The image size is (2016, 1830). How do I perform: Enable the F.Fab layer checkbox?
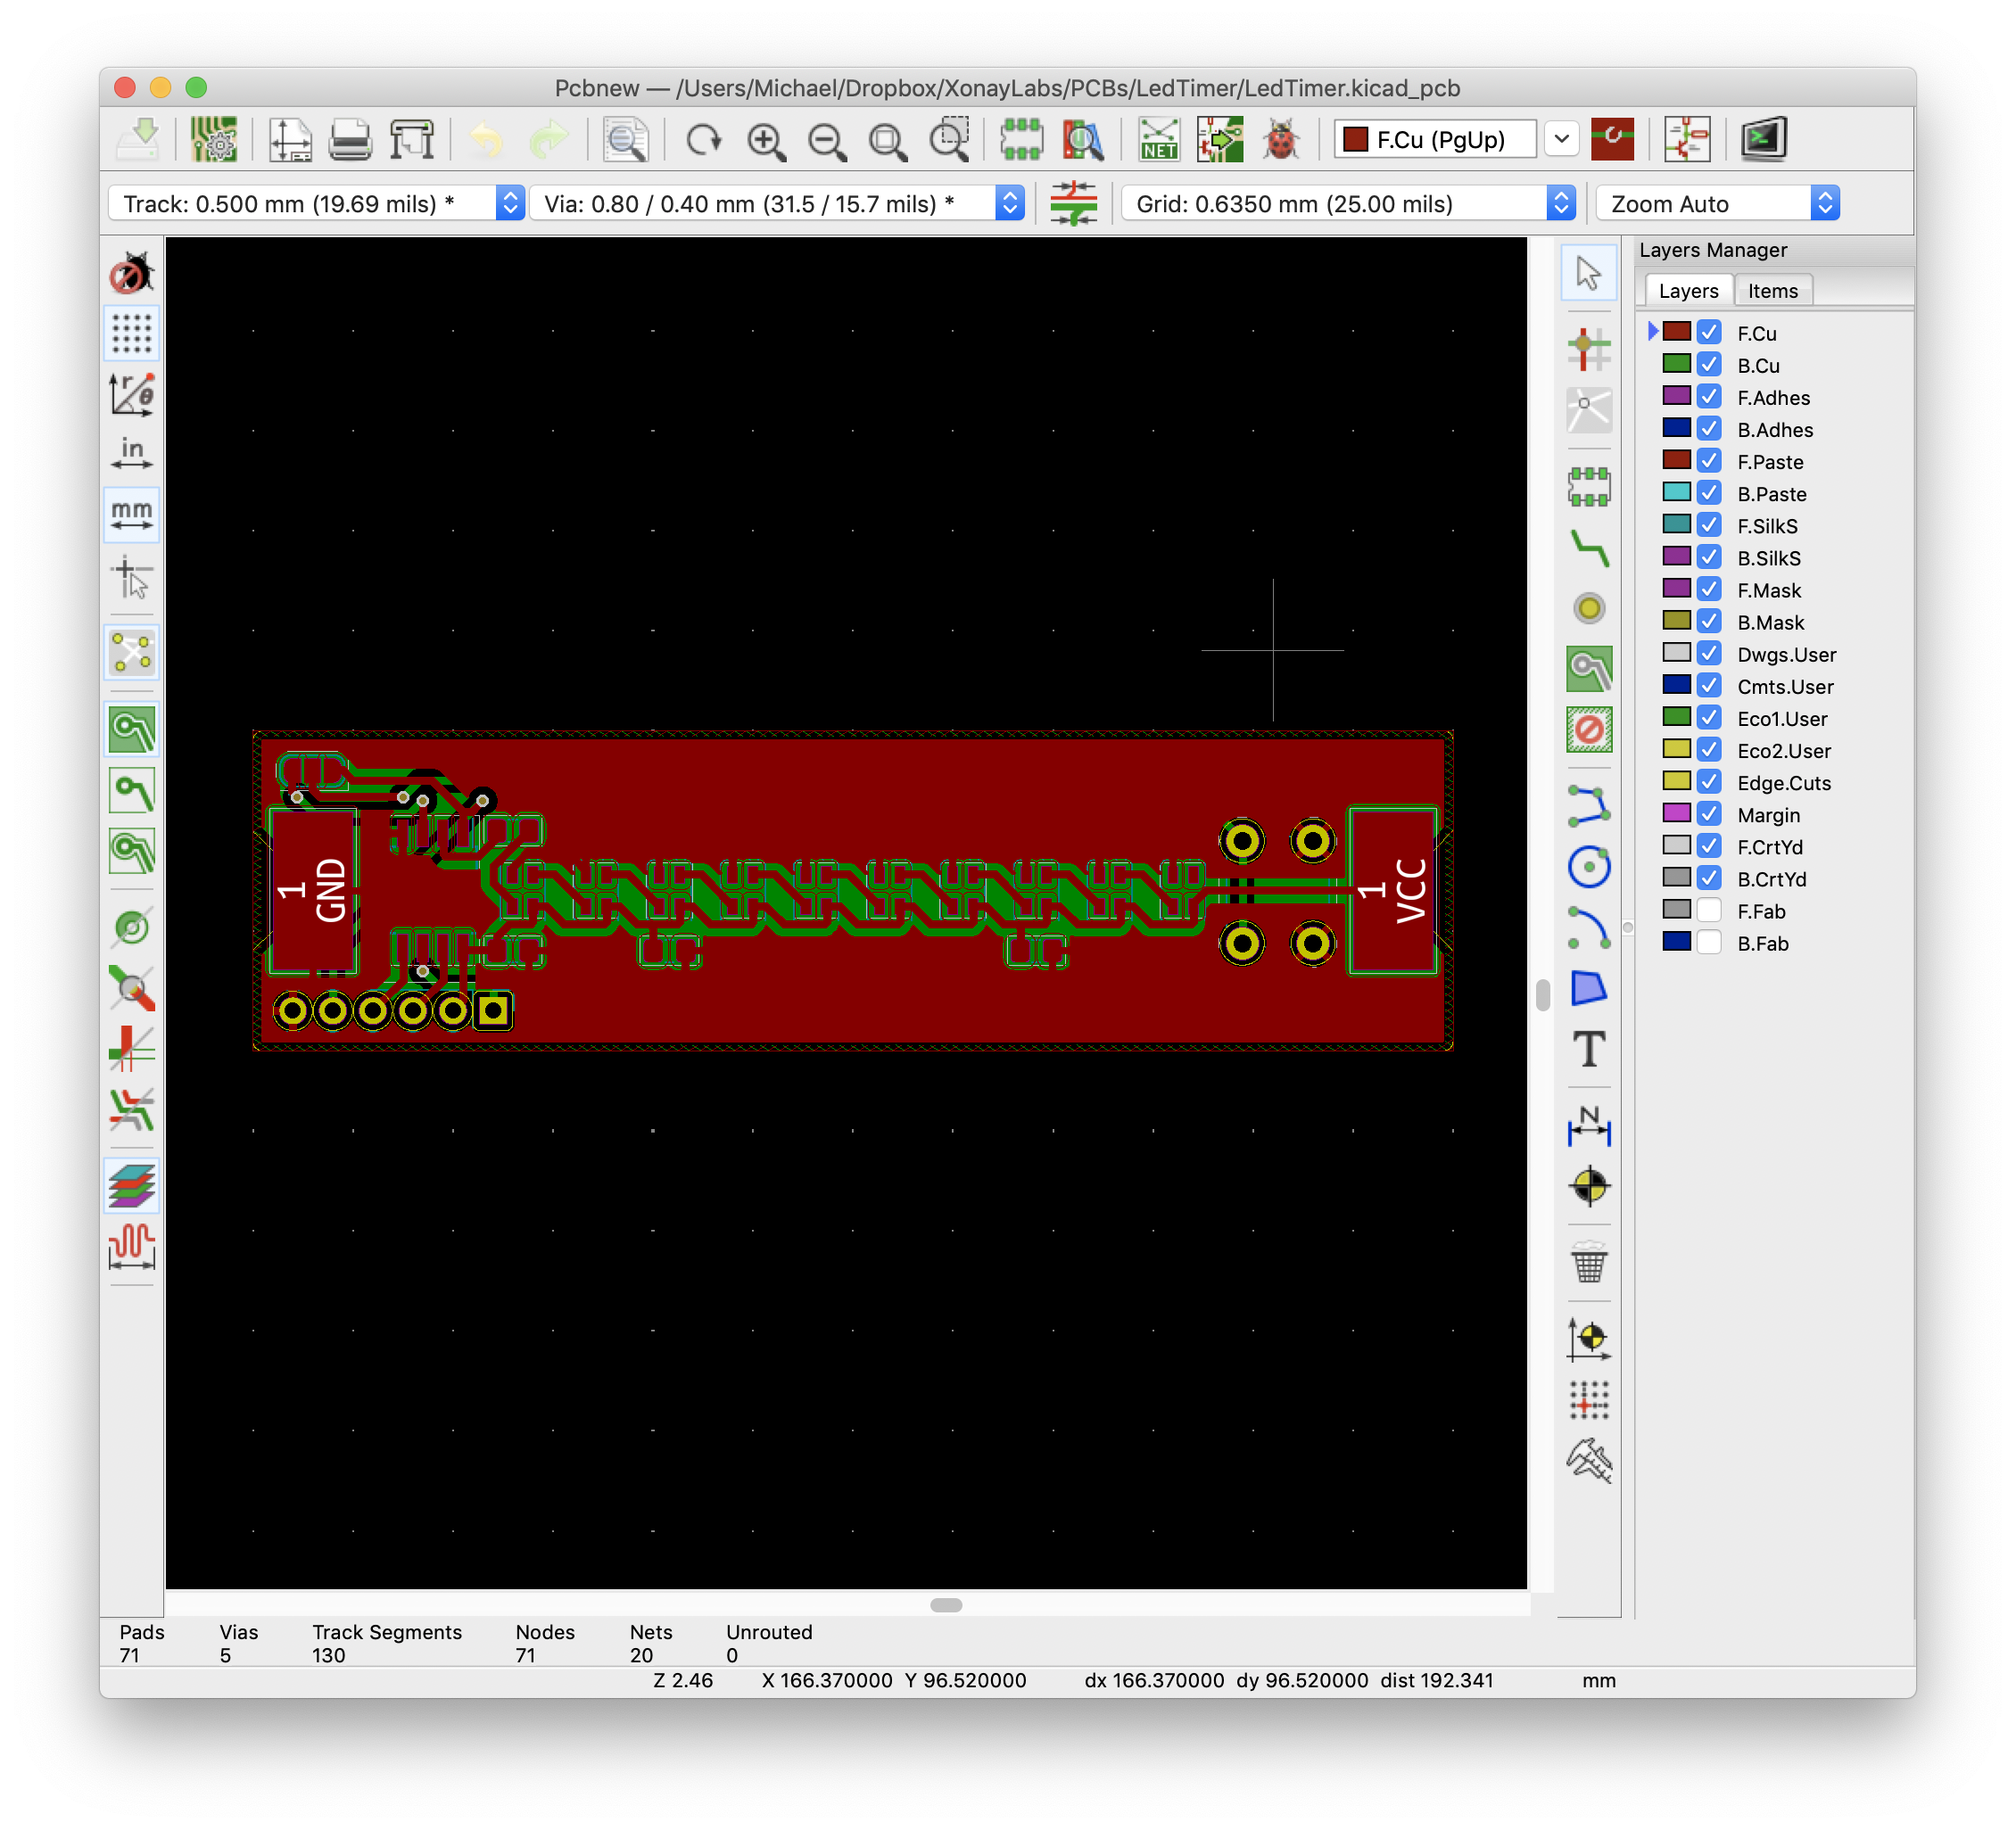click(x=1709, y=911)
